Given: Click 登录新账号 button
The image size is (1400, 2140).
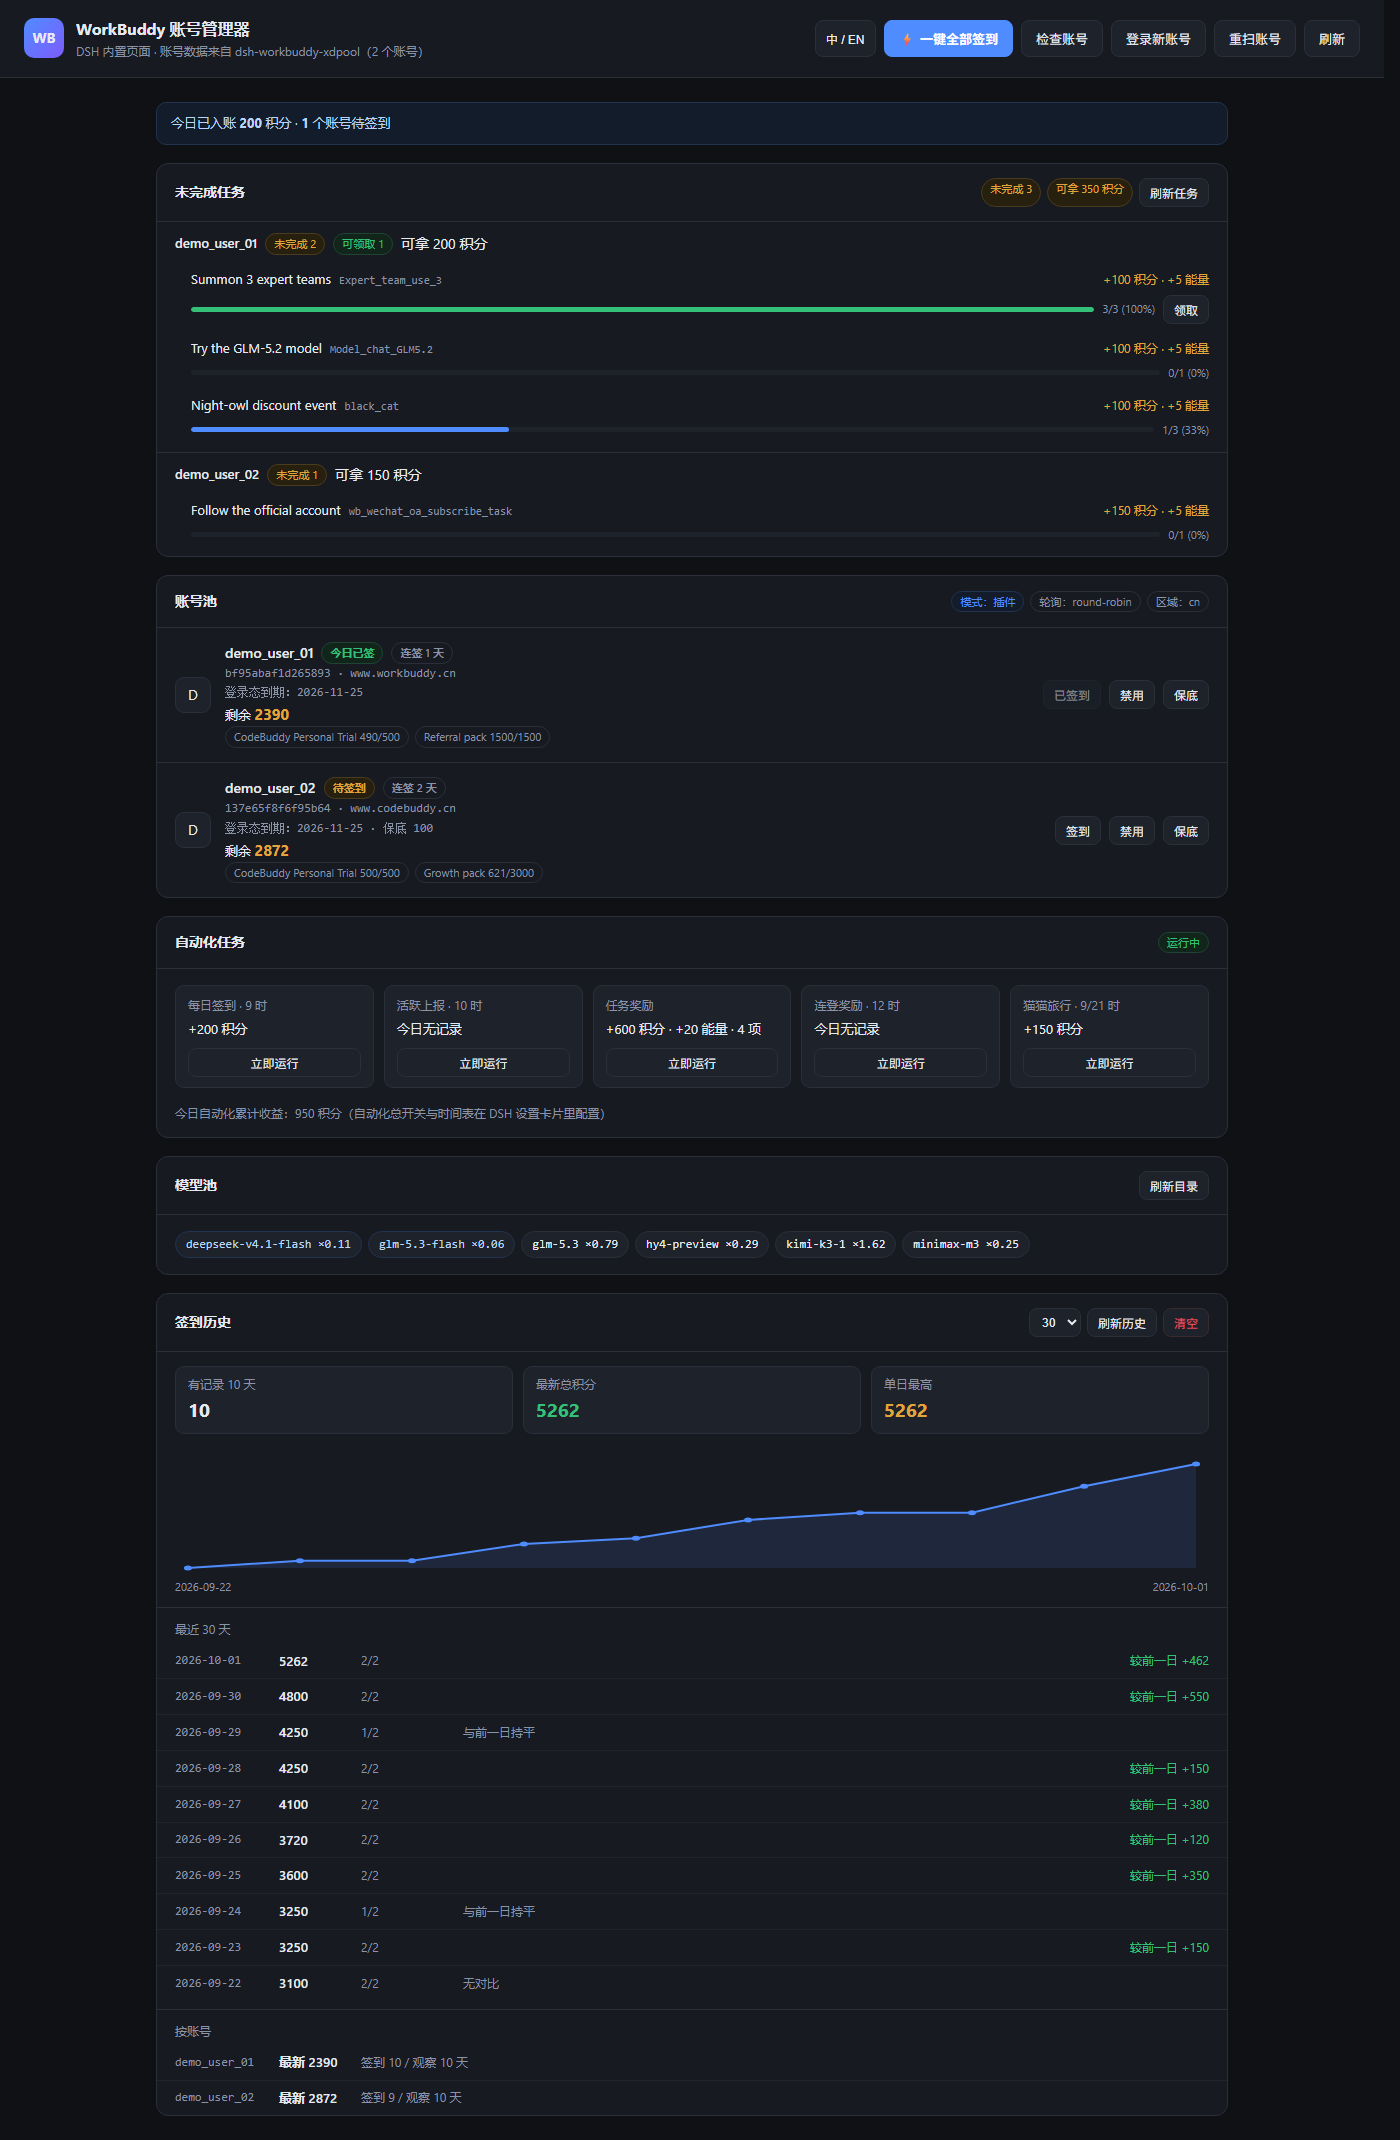Looking at the screenshot, I should pos(1158,39).
